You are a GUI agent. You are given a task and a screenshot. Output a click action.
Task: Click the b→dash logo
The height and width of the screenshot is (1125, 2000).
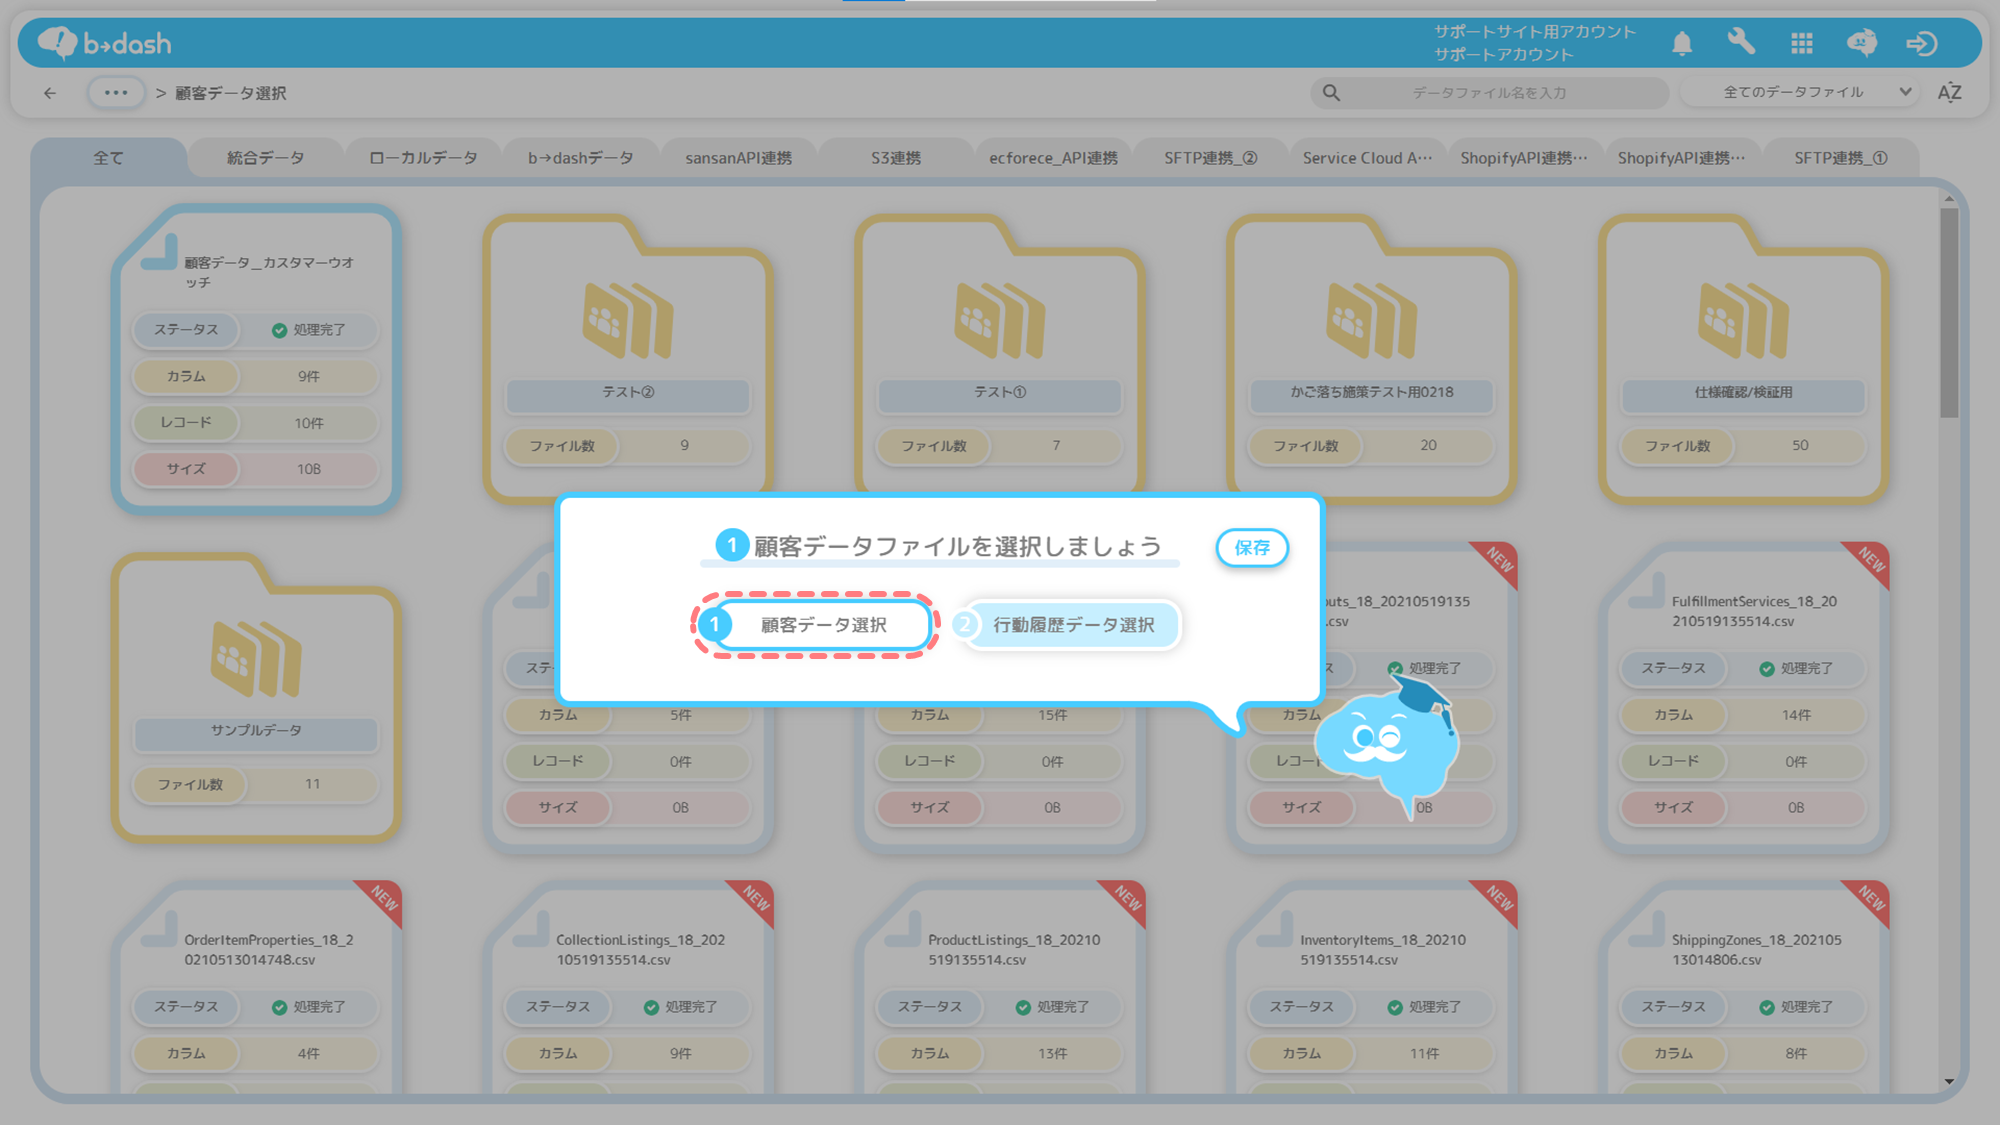tap(105, 43)
